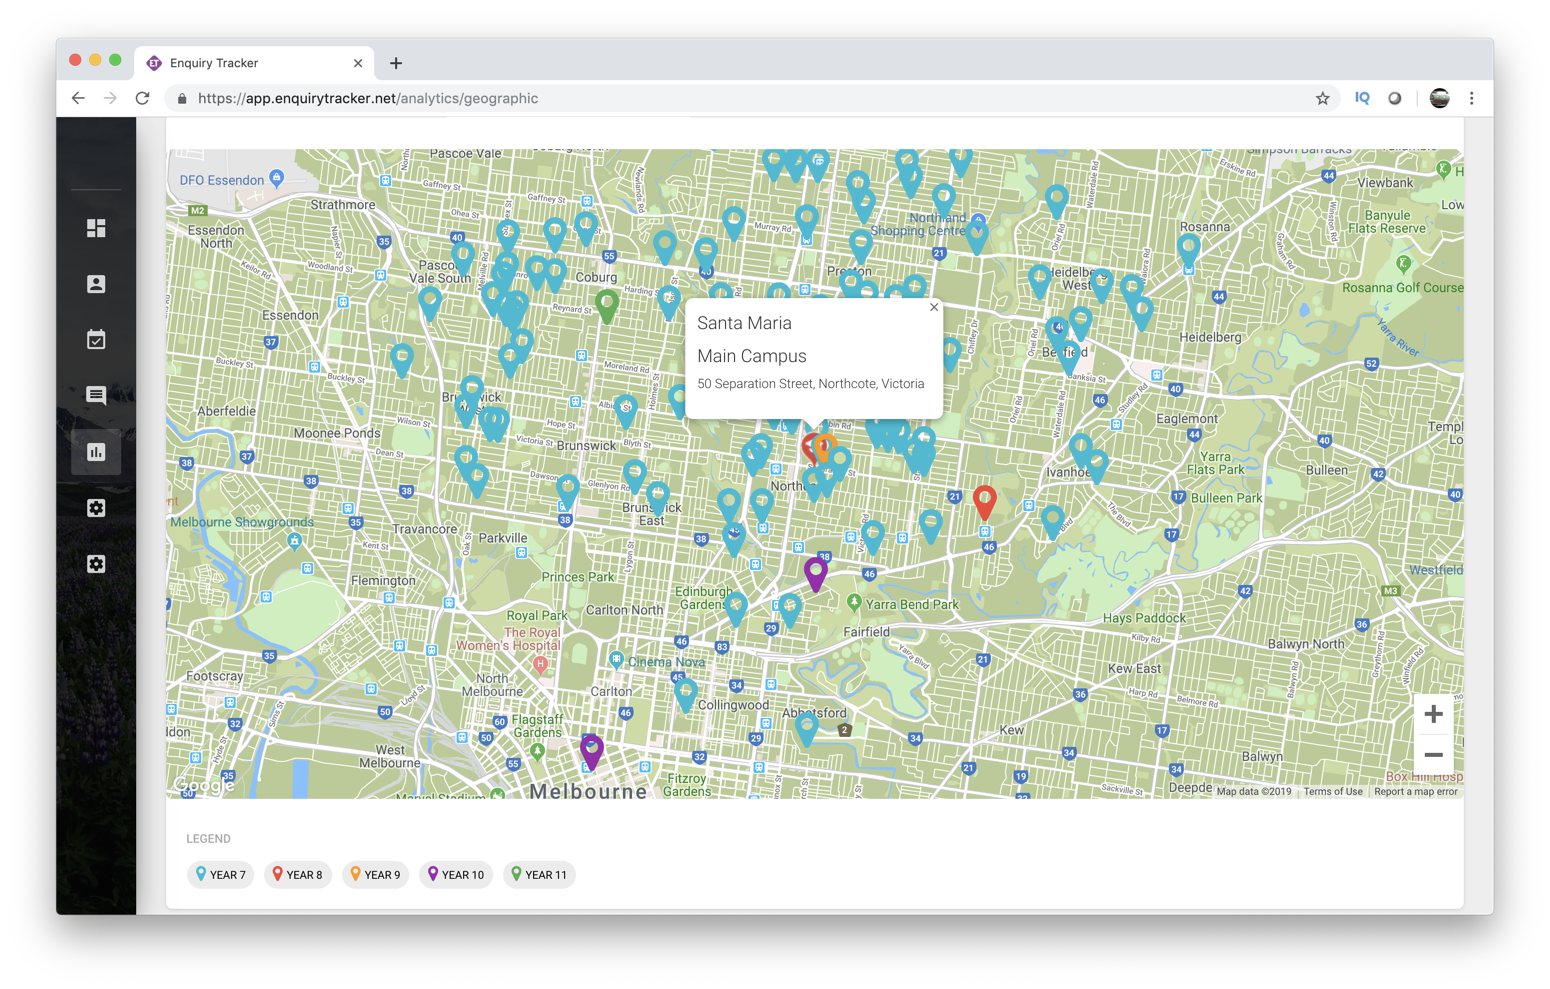Screen dimensions: 1550x989
Task: Click the purple Year 10 marker near Melbourne CBD
Action: coord(591,751)
